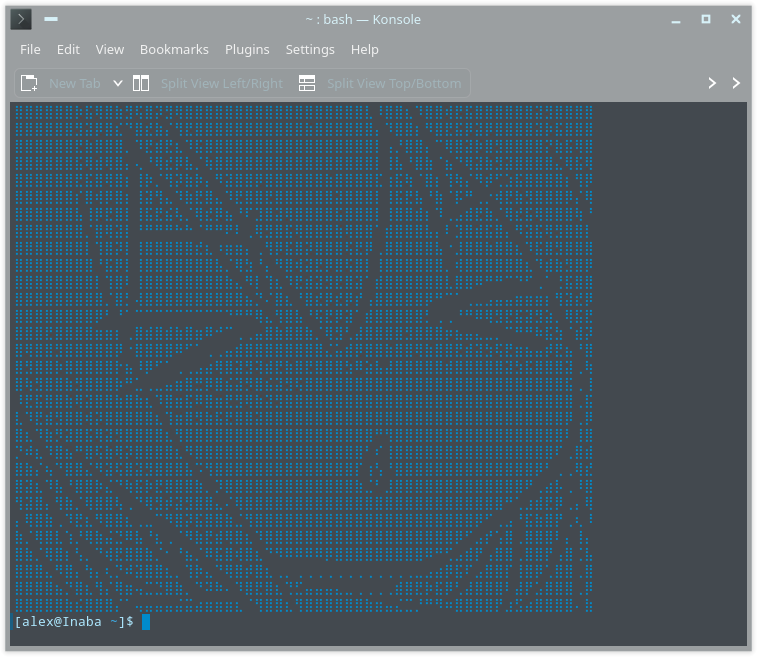Click the pin dash button in title bar

tap(51, 19)
